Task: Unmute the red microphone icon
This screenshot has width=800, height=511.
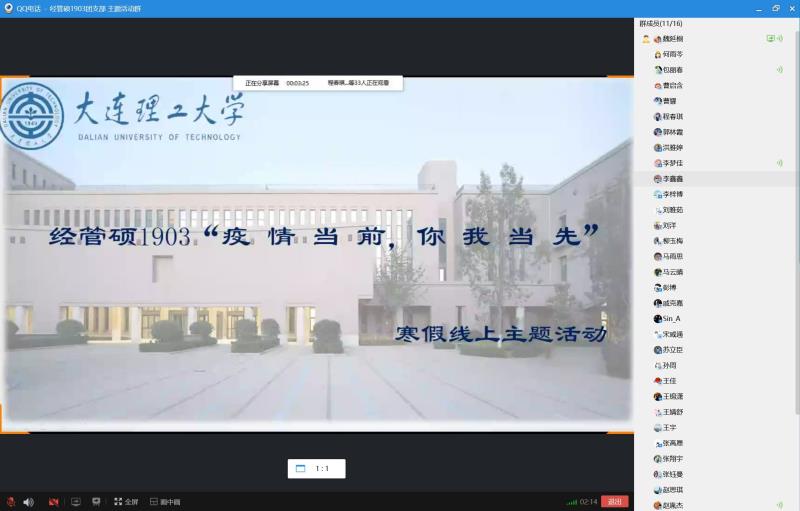Action: 10,501
